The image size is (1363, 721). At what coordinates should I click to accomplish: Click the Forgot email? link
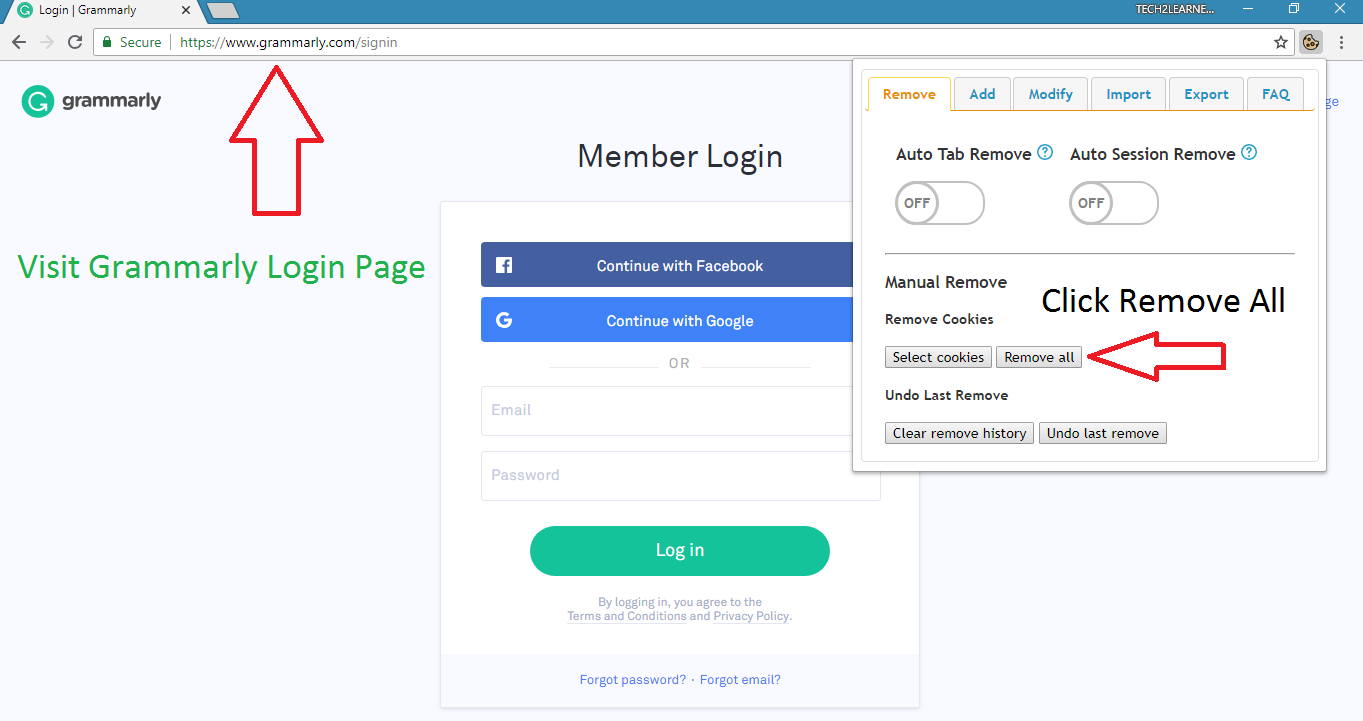[x=740, y=680]
